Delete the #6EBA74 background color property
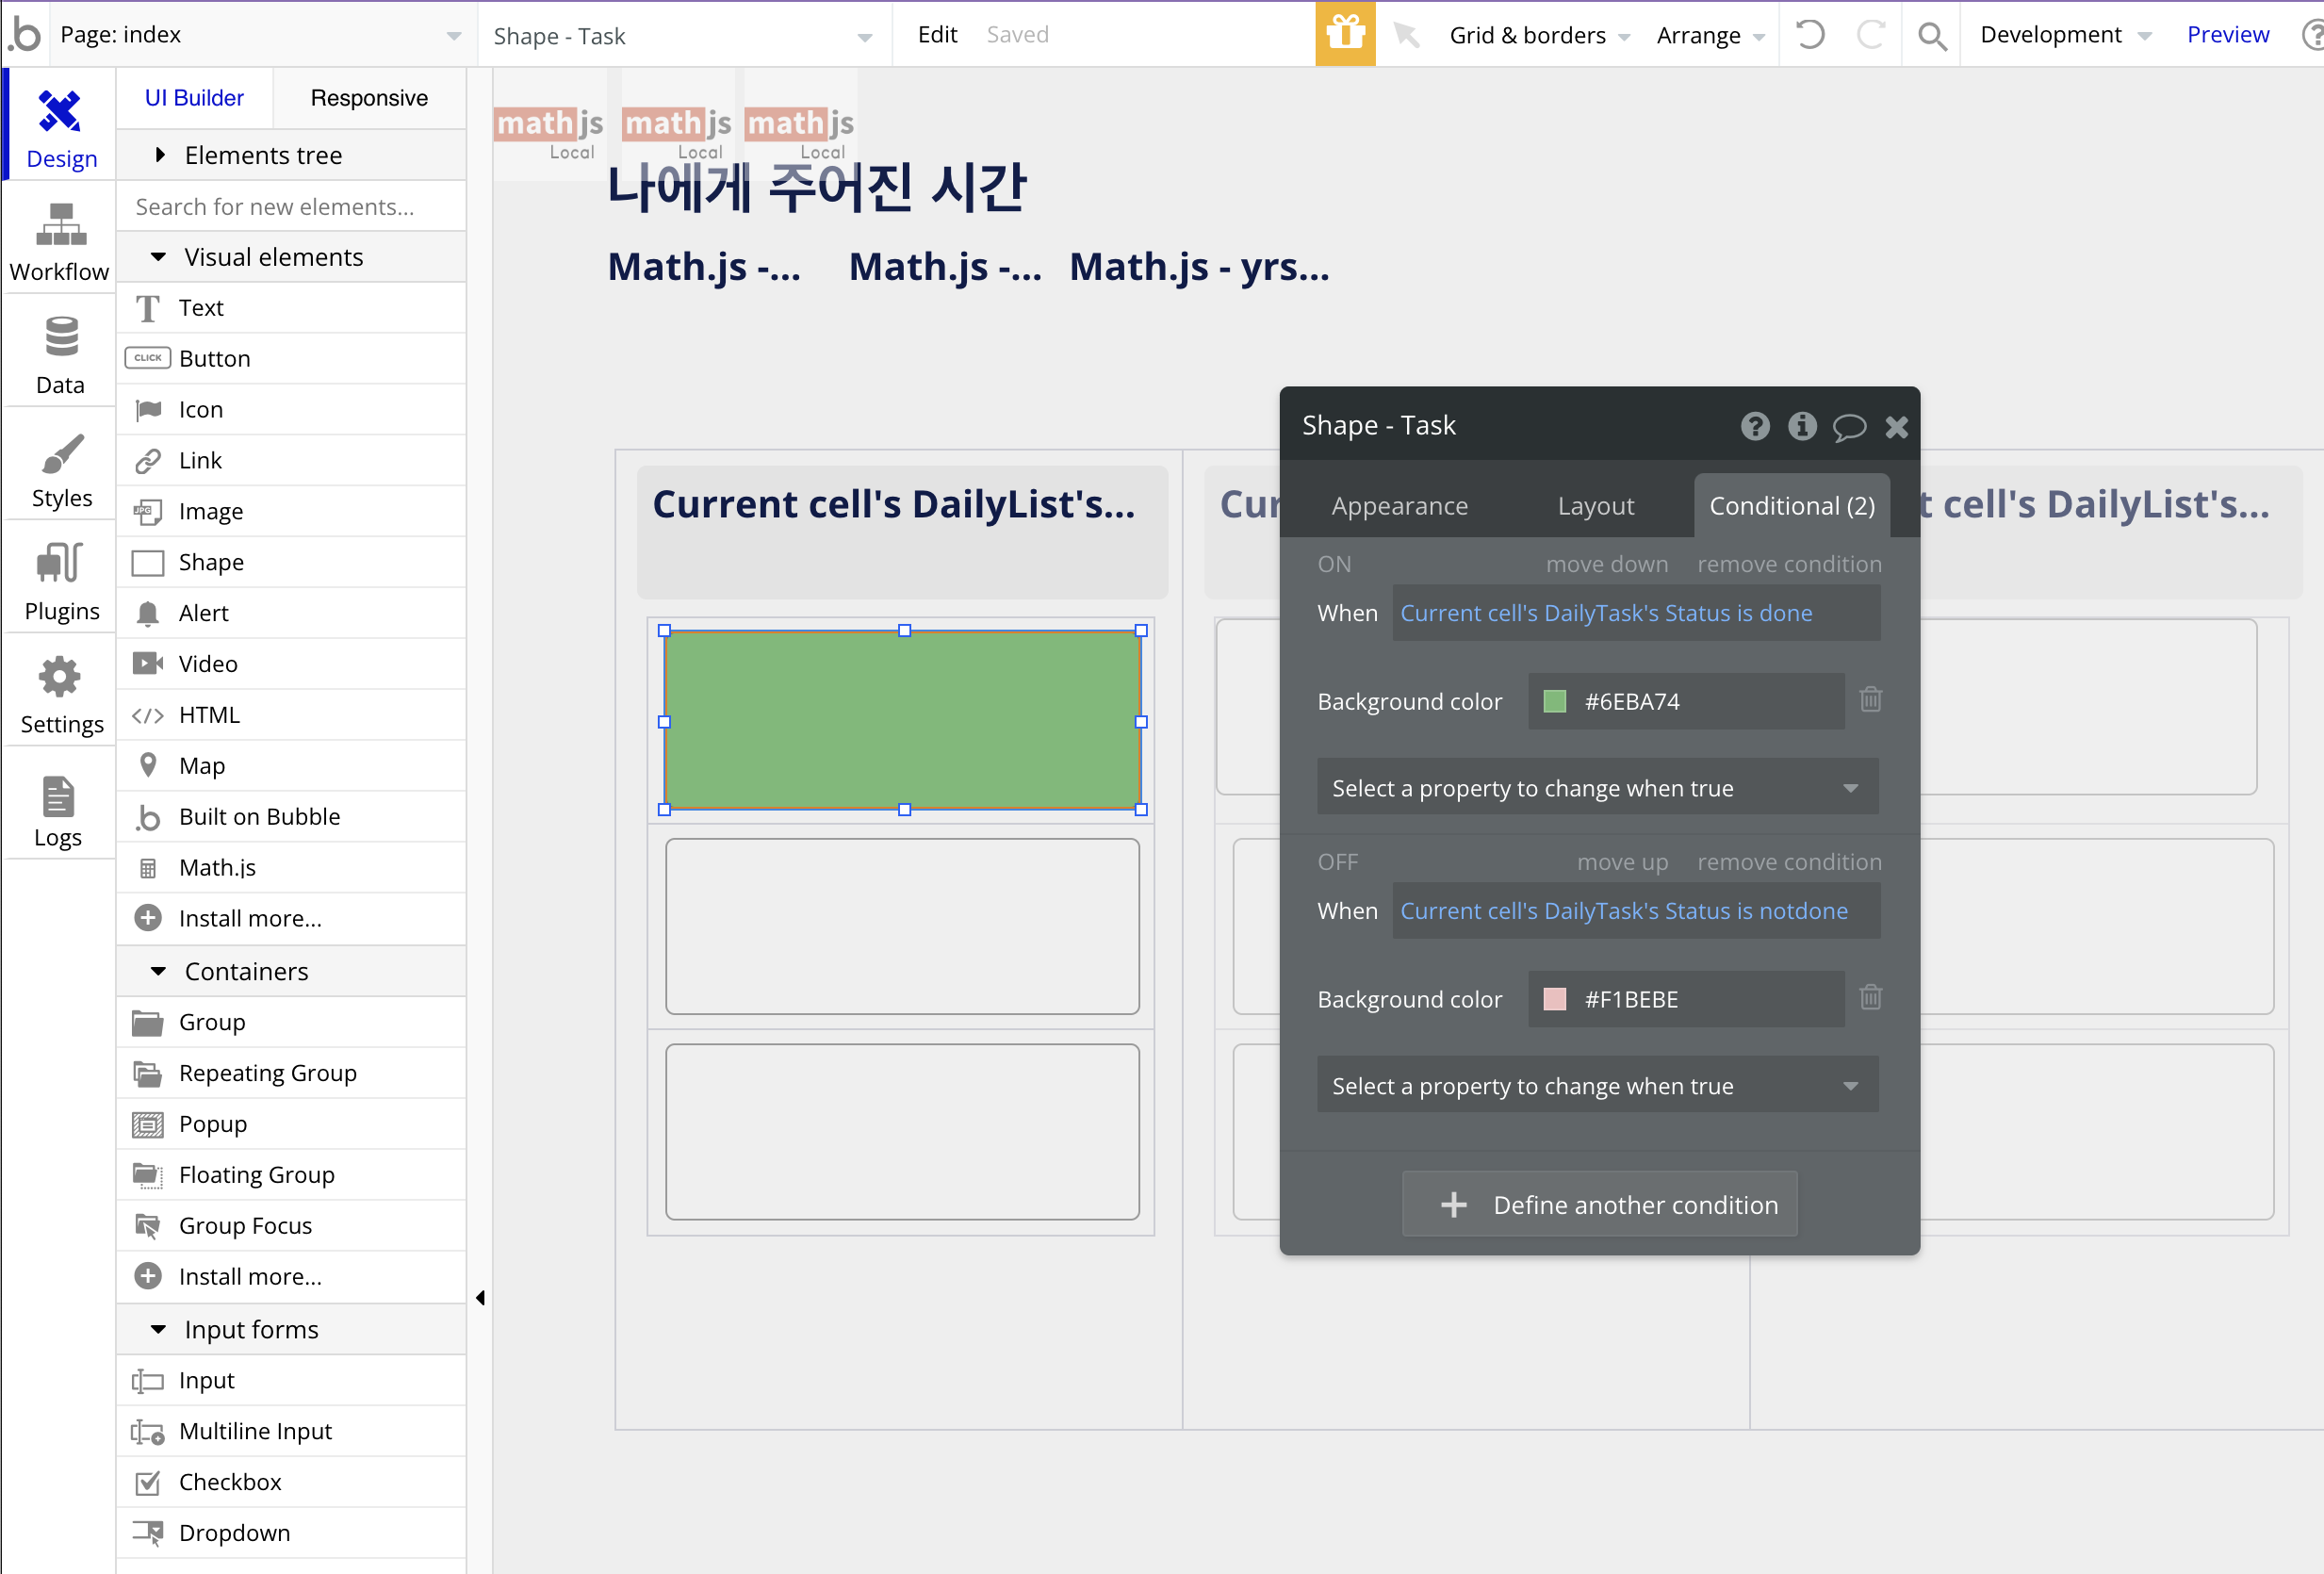This screenshot has width=2324, height=1574. 1870,700
